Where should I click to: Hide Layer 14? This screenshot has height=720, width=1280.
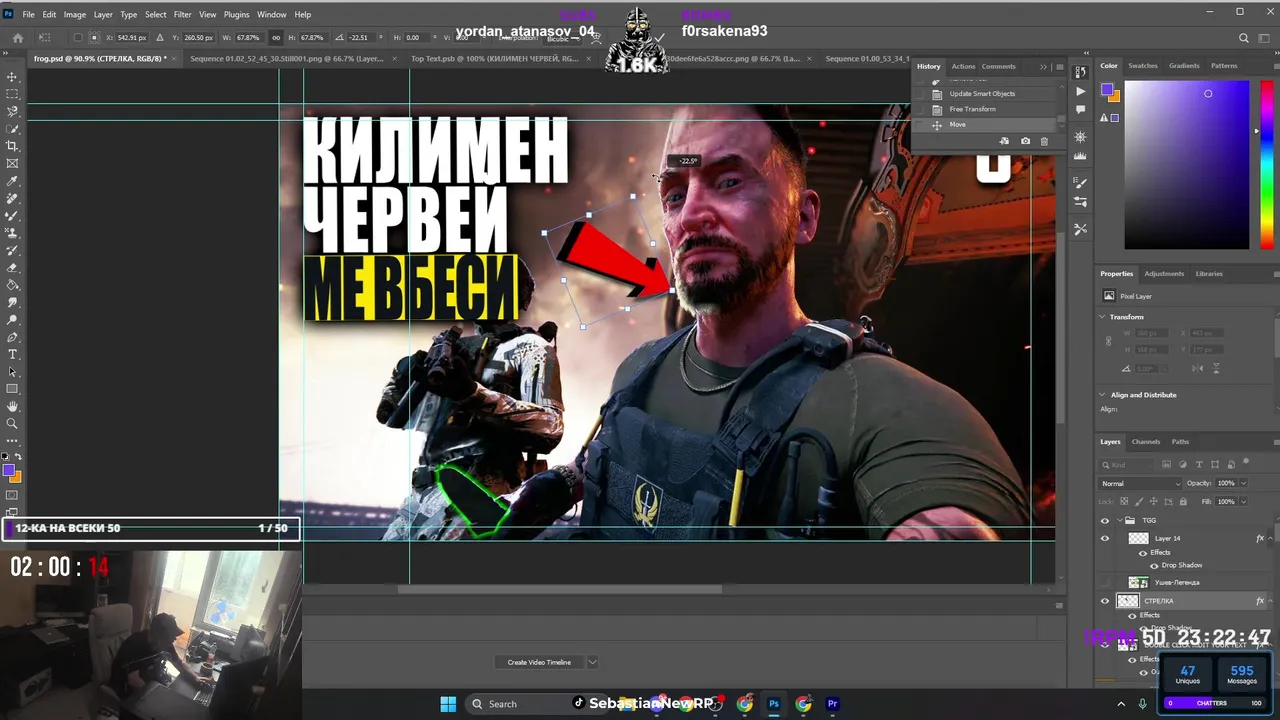pos(1105,538)
